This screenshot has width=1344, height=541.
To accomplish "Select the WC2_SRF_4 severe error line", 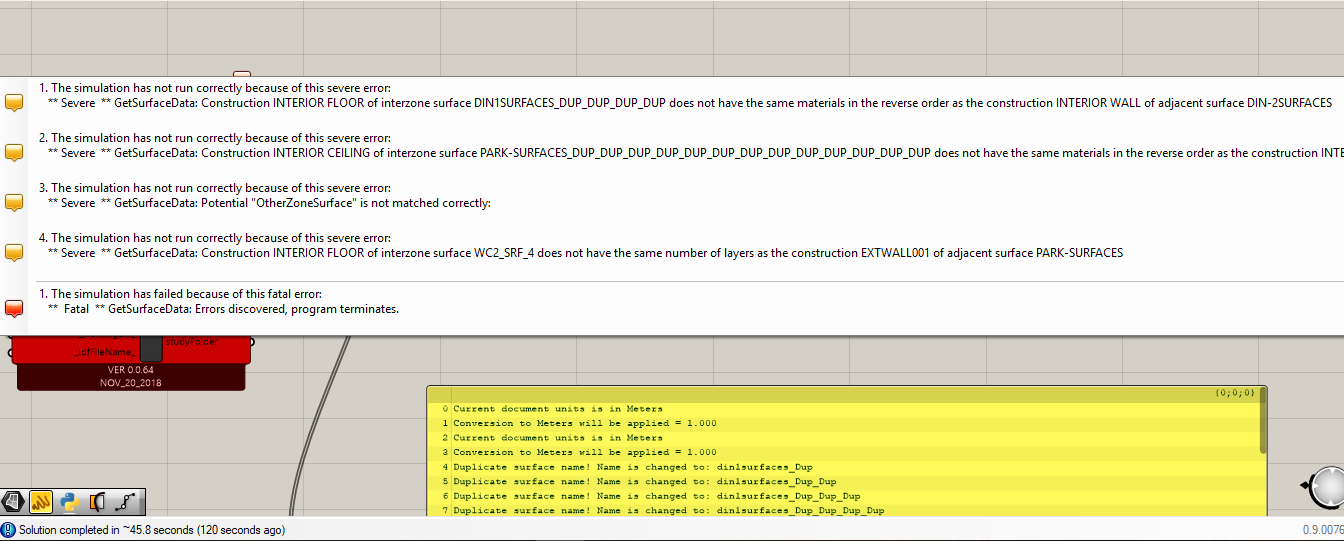I will pyautogui.click(x=585, y=253).
